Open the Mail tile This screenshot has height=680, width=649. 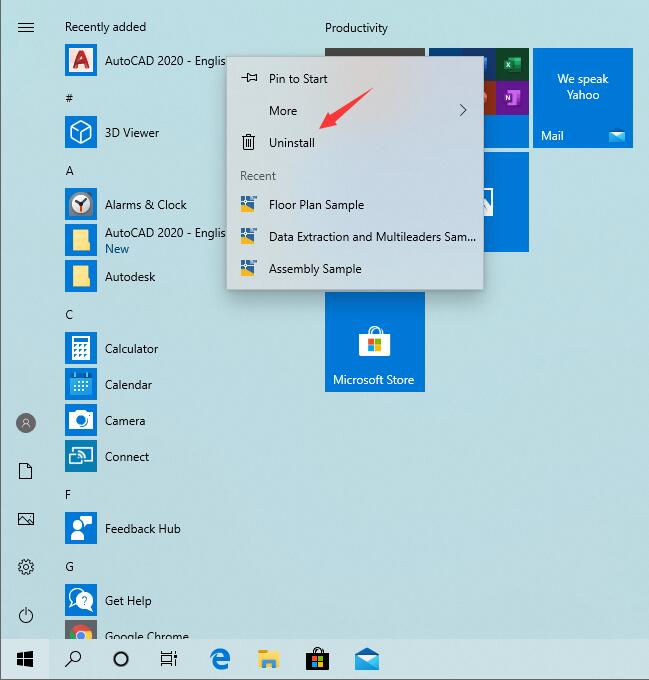pos(583,98)
